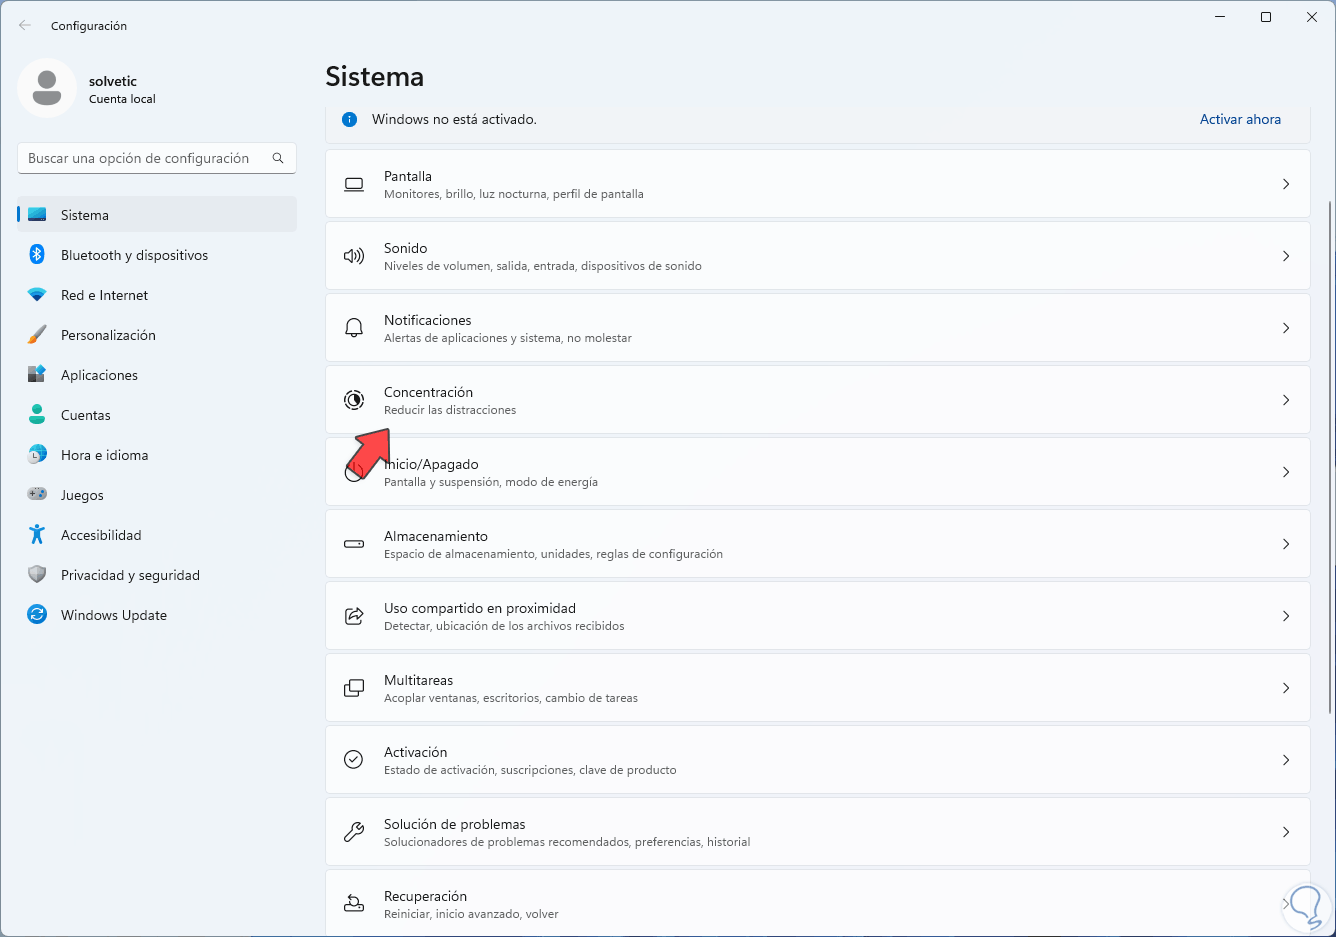Viewport: 1336px width, 937px height.
Task: Go back with the top-left arrow
Action: click(x=25, y=25)
